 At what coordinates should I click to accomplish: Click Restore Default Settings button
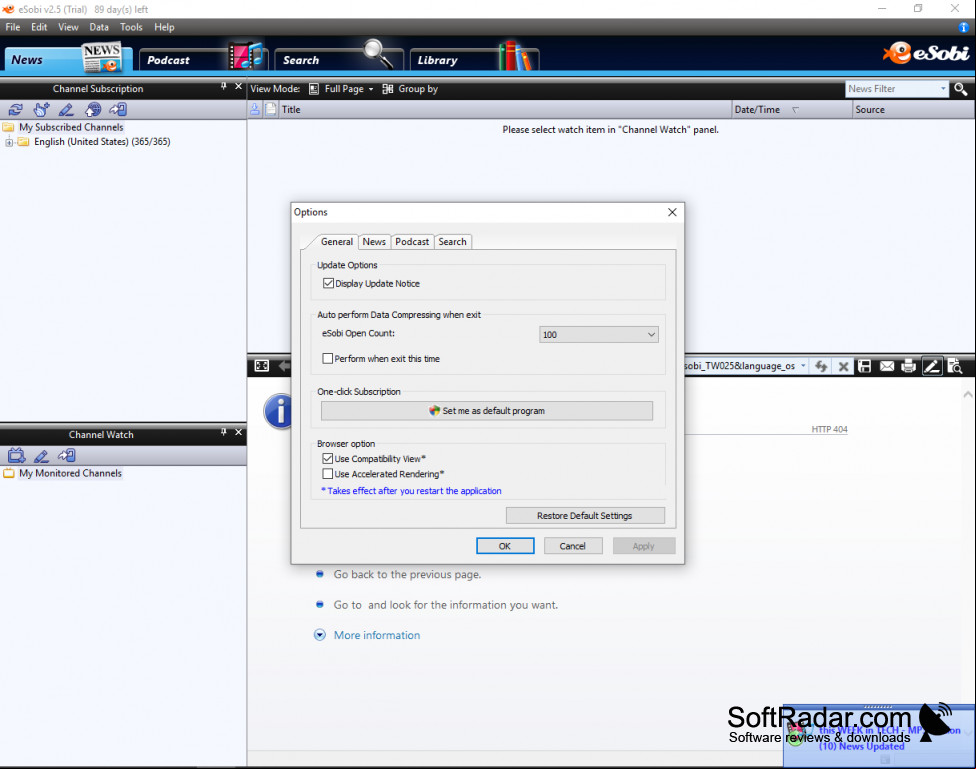point(584,516)
